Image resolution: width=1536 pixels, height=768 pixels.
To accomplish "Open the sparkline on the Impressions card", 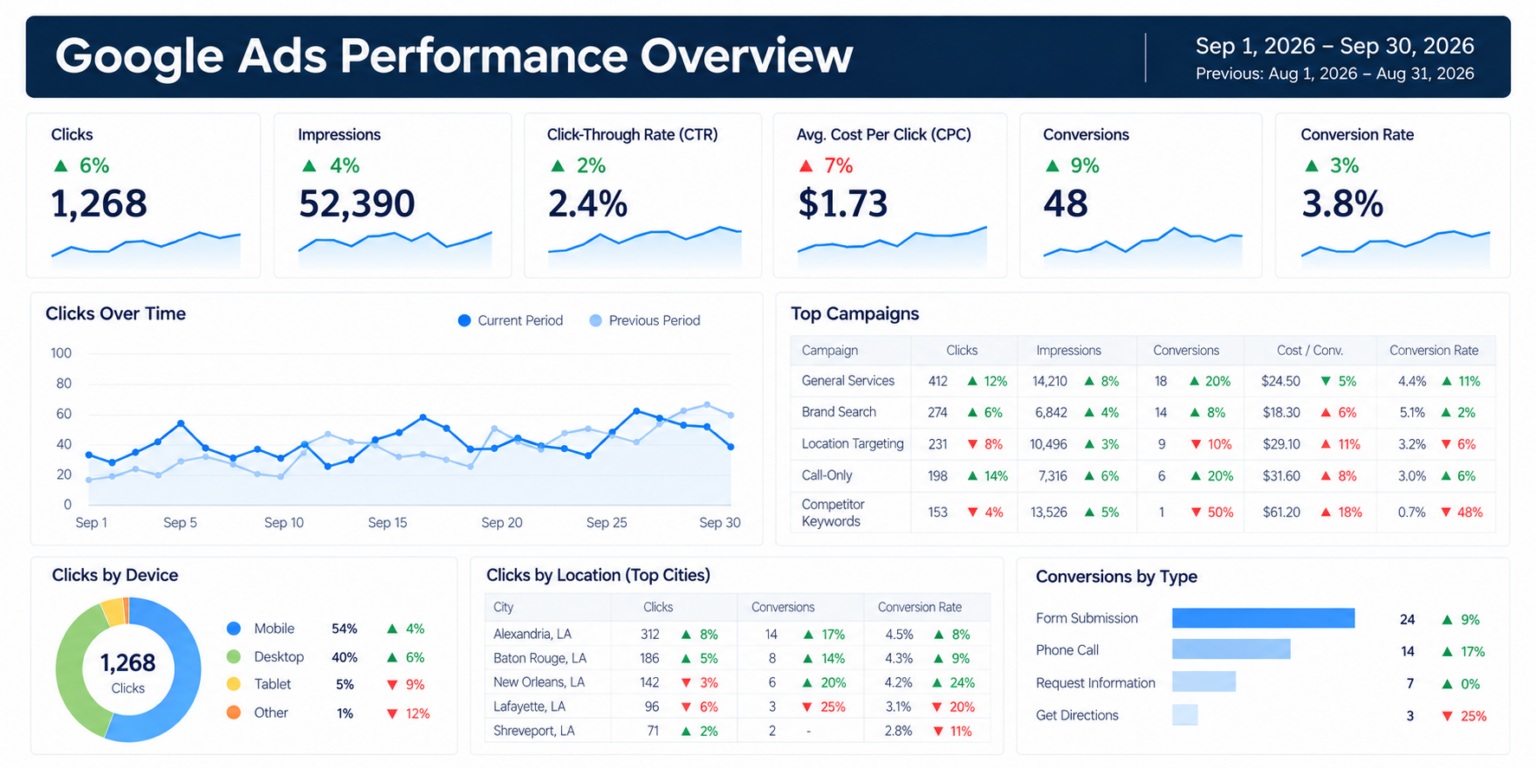I will tap(395, 249).
